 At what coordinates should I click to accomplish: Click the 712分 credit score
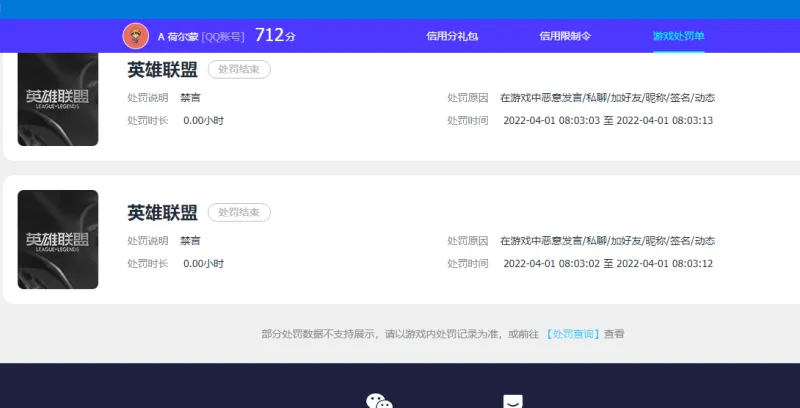click(275, 35)
